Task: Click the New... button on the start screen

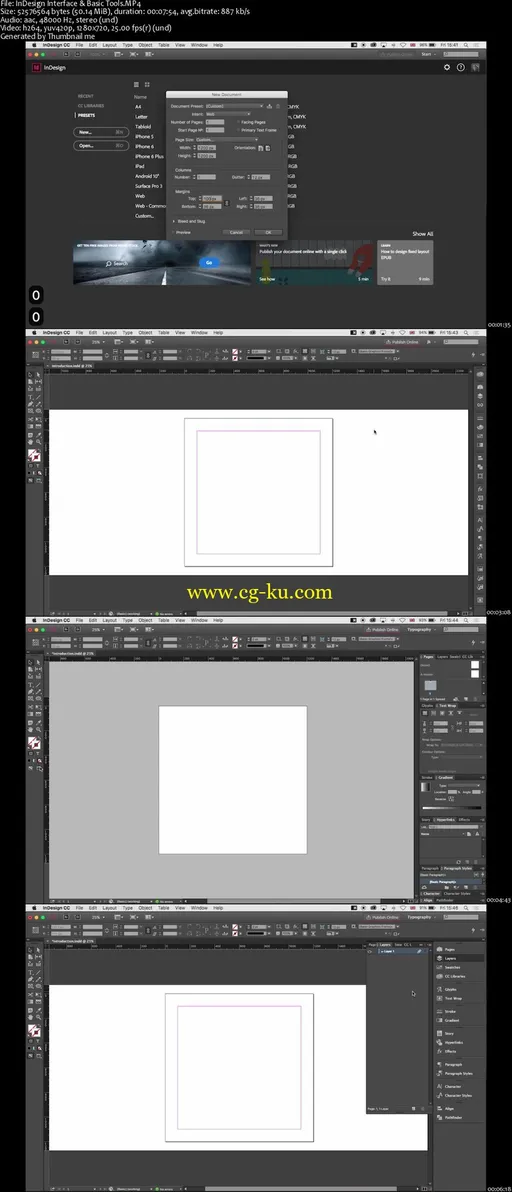Action: click(x=100, y=132)
